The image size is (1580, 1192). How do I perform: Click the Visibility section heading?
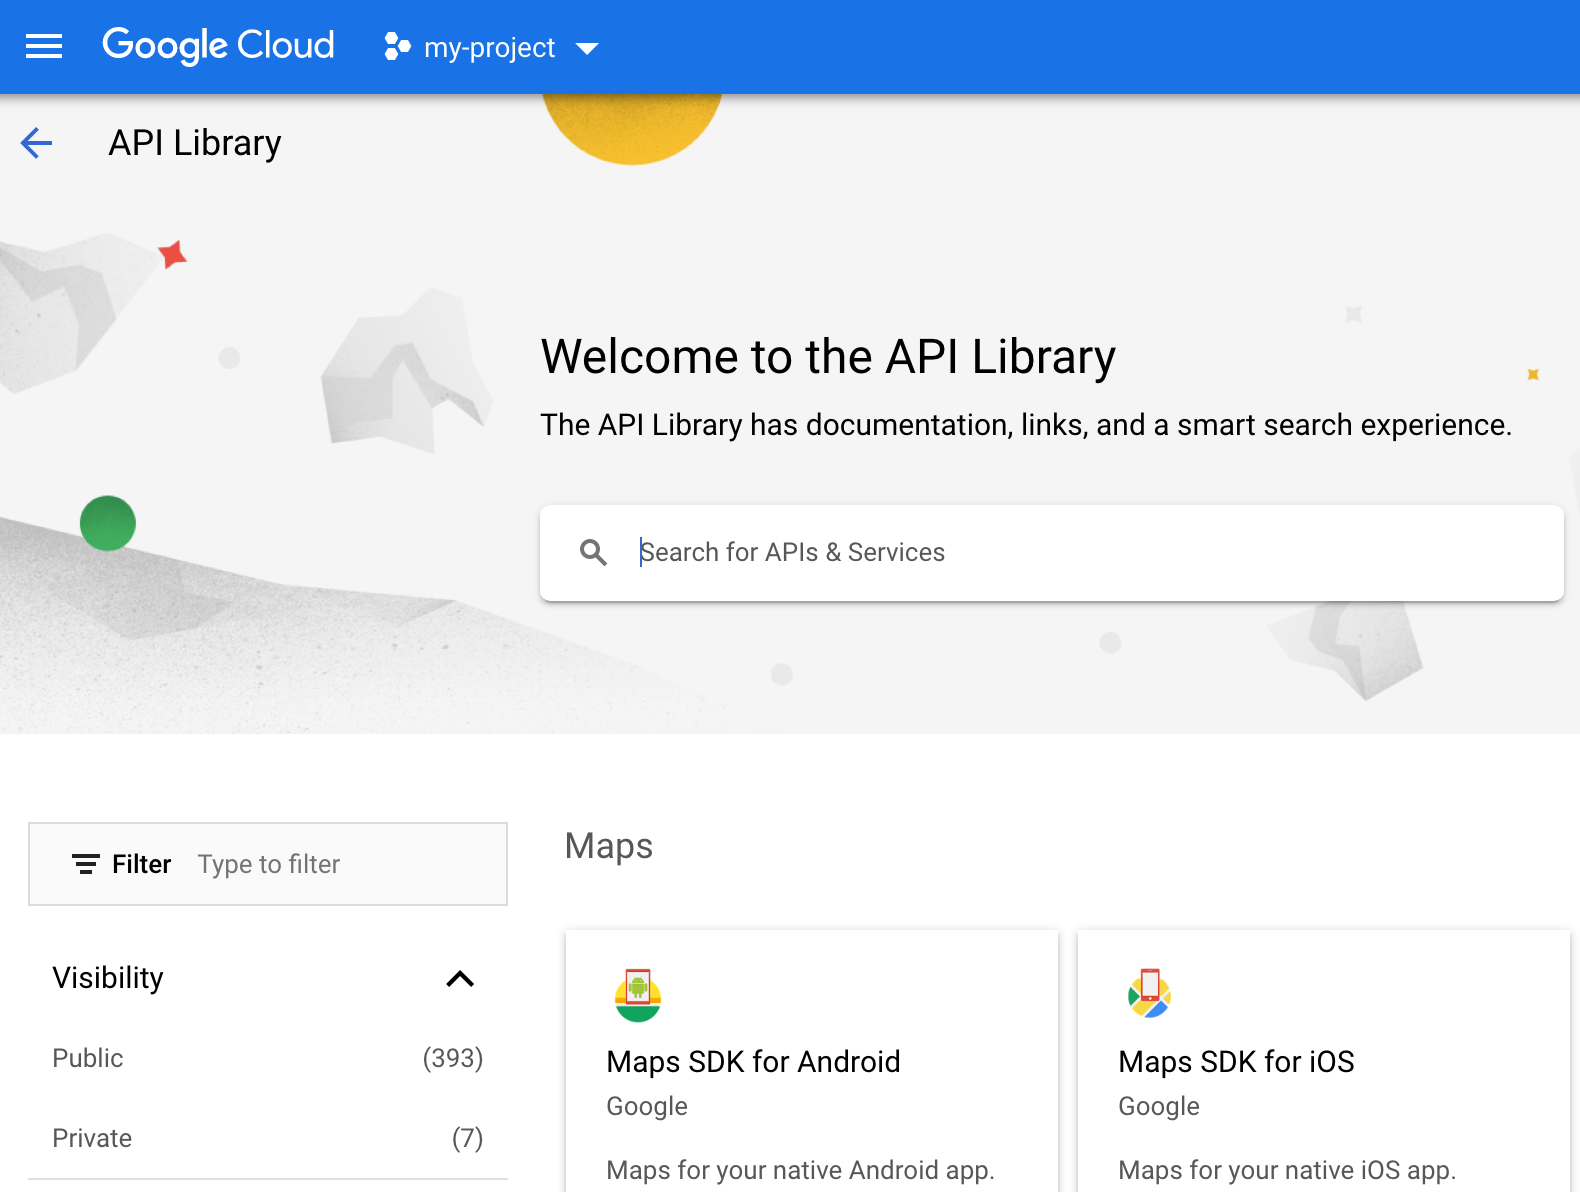[108, 978]
